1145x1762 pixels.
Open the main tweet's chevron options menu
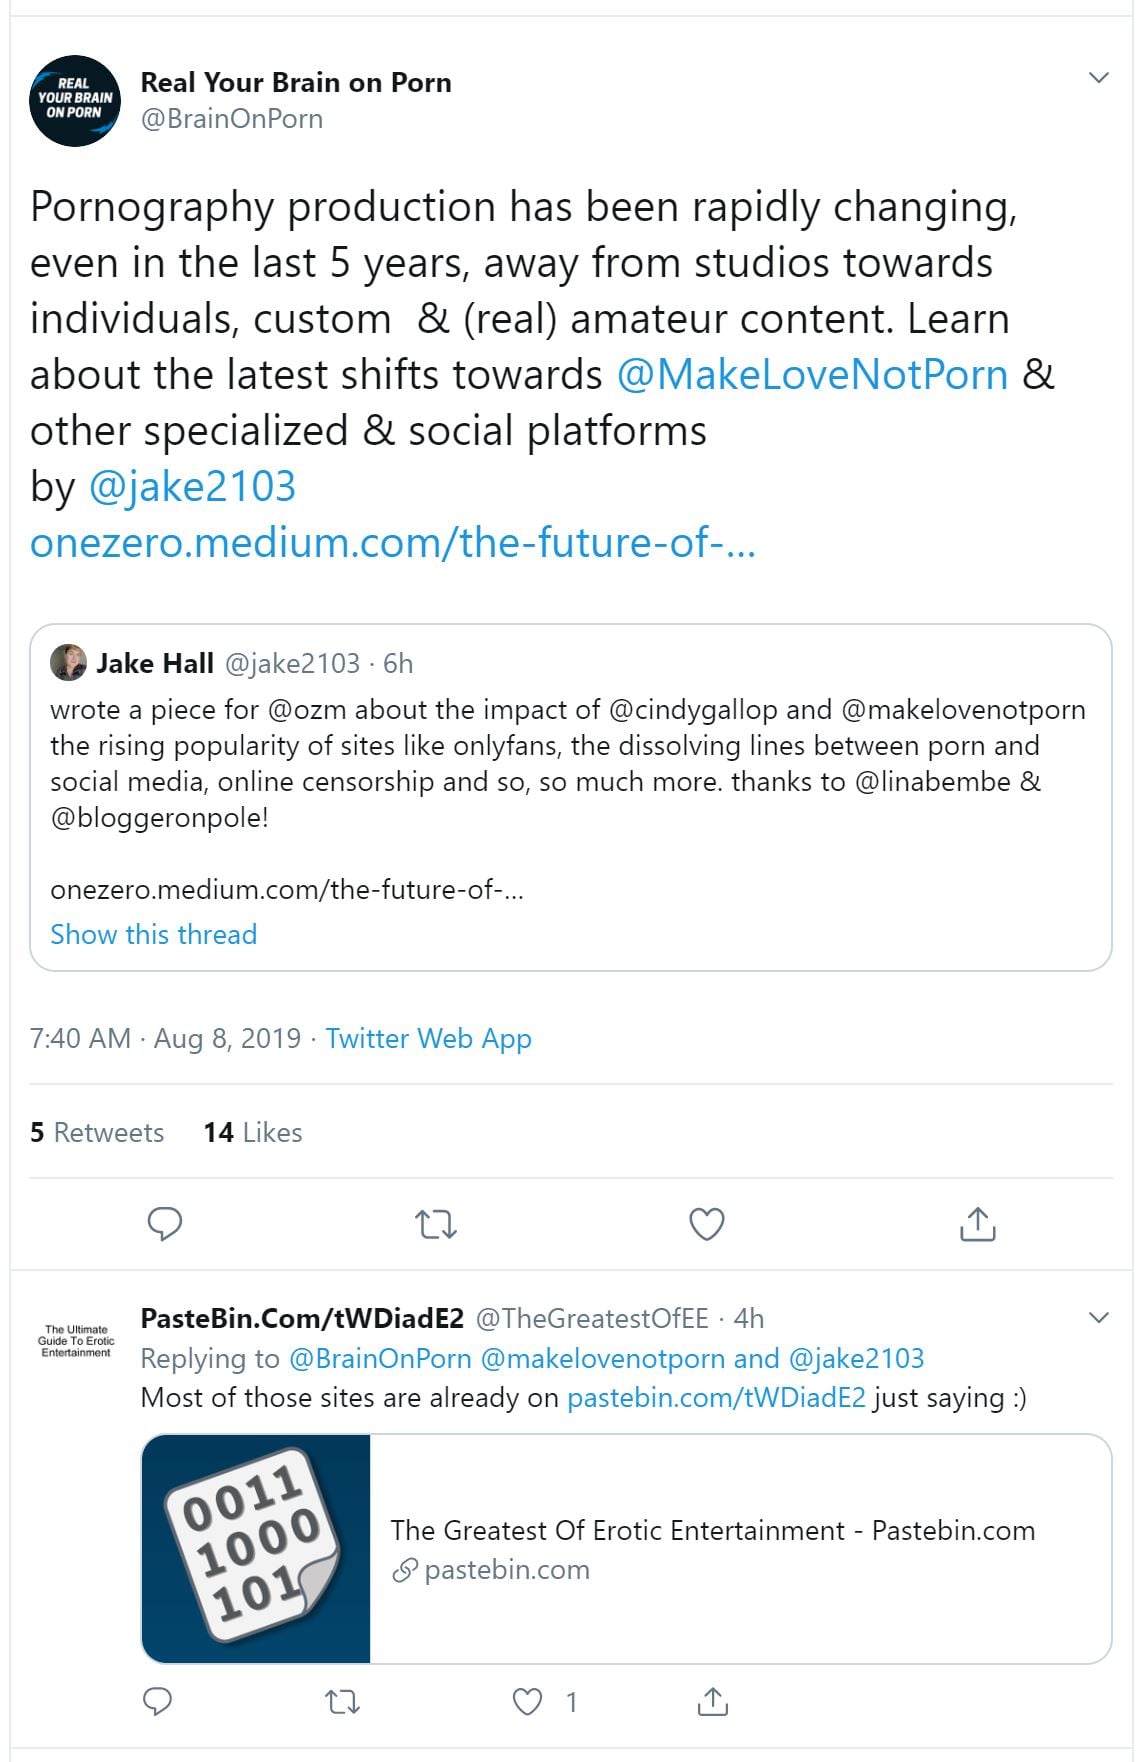tap(1098, 78)
